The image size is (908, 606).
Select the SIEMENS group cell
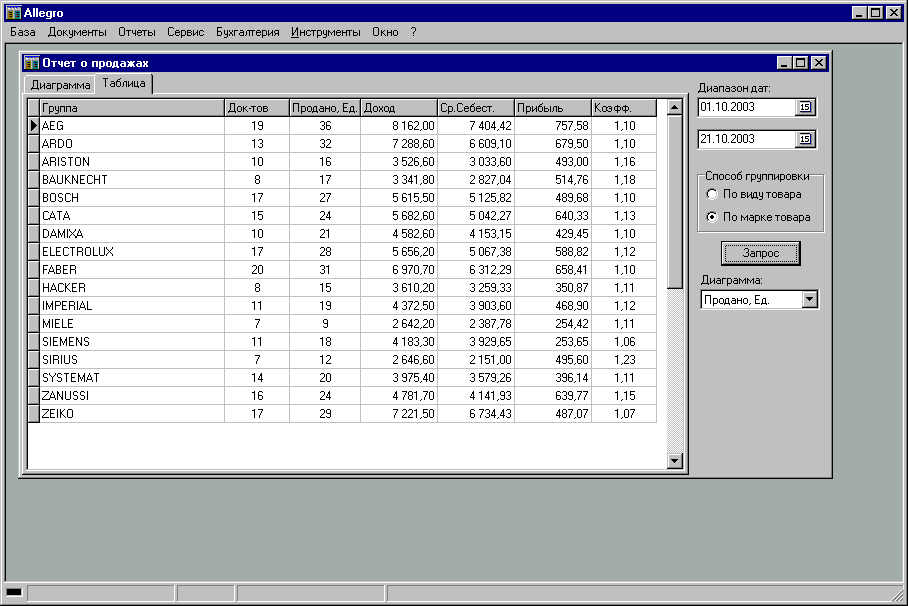[x=131, y=341]
